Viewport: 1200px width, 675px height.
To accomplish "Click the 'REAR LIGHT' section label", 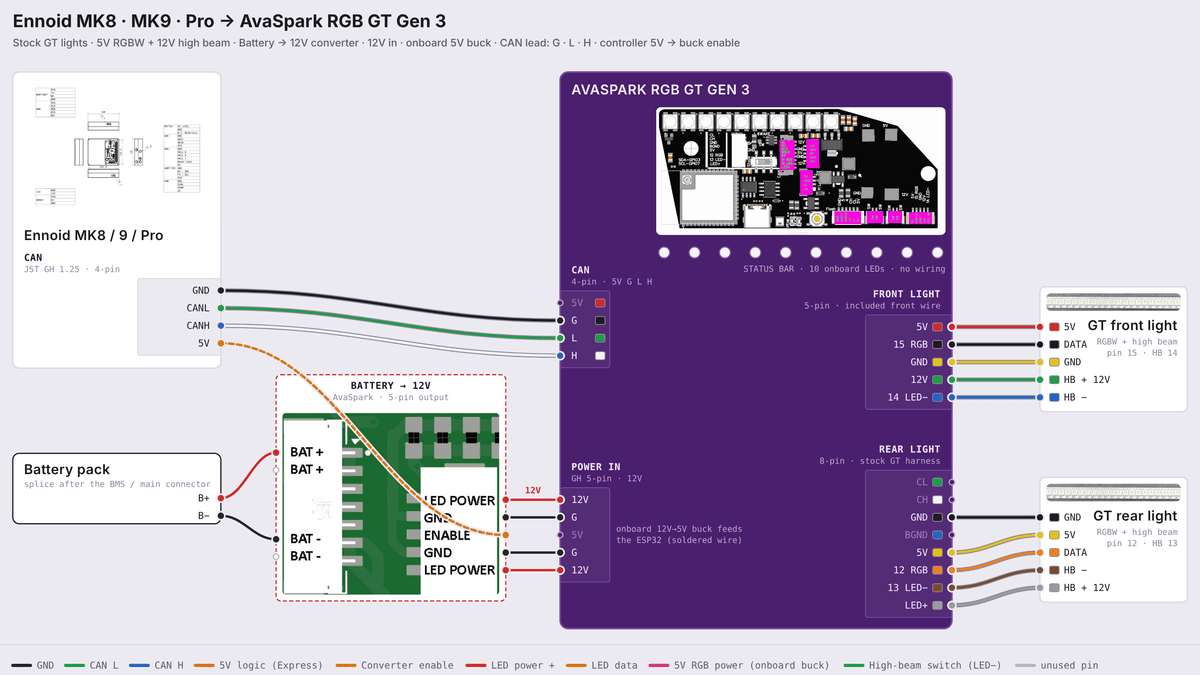I will [910, 449].
